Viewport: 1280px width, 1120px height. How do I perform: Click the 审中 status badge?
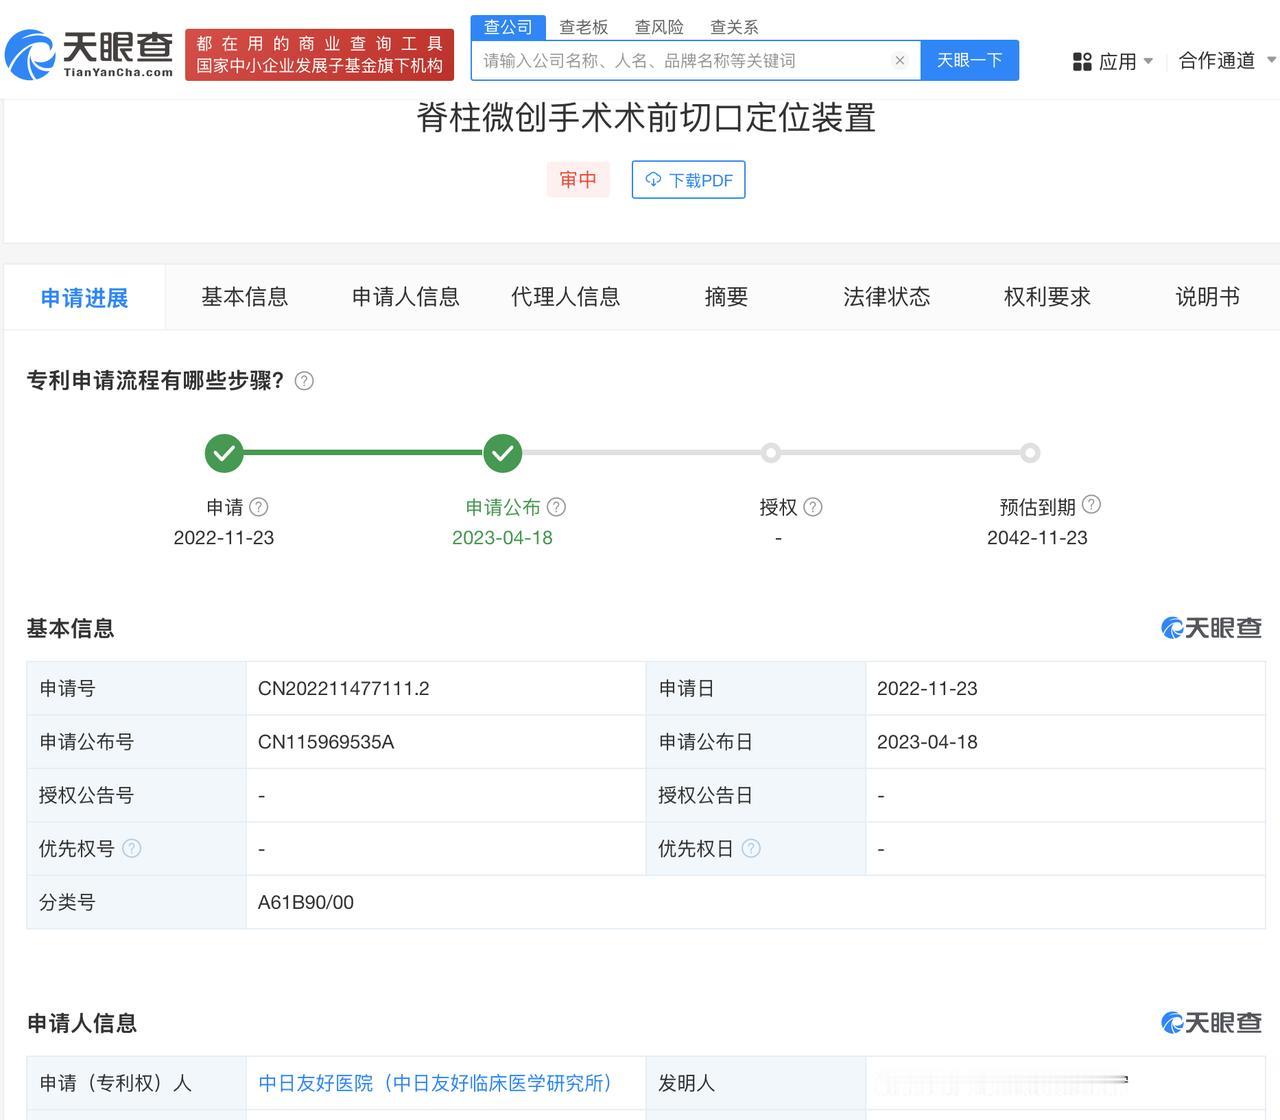click(x=578, y=180)
